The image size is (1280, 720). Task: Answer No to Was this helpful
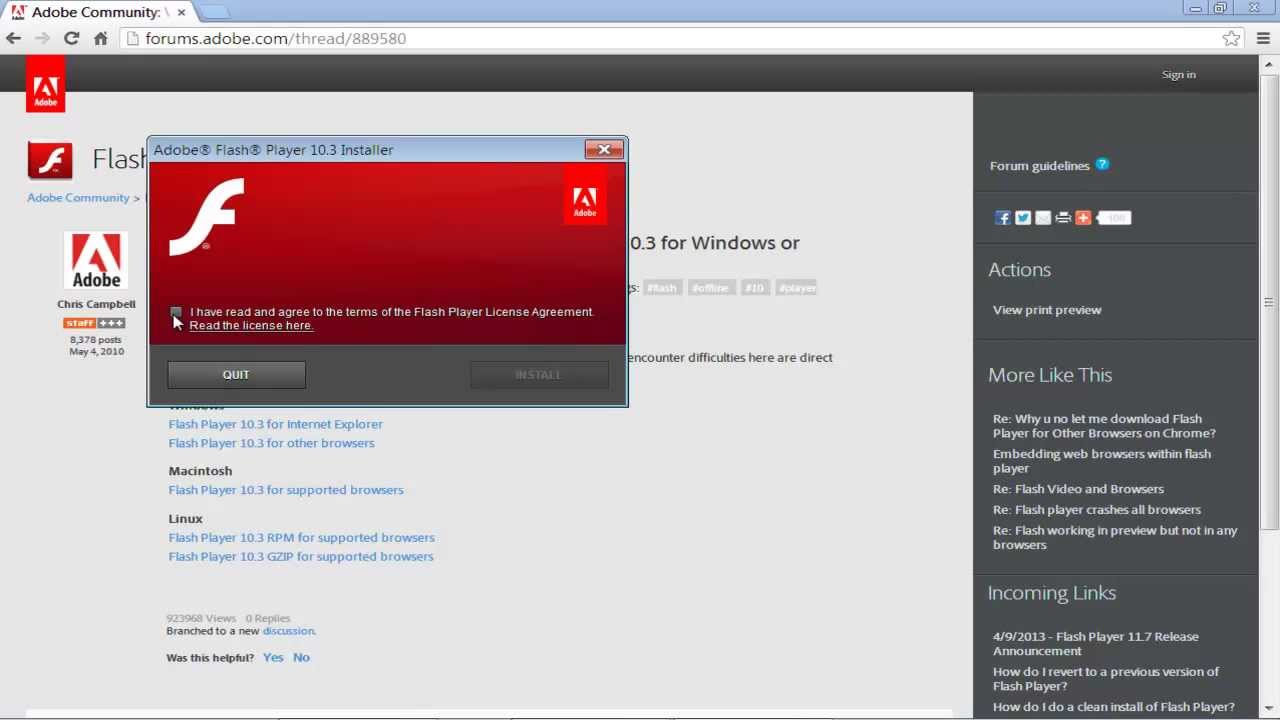pos(301,658)
